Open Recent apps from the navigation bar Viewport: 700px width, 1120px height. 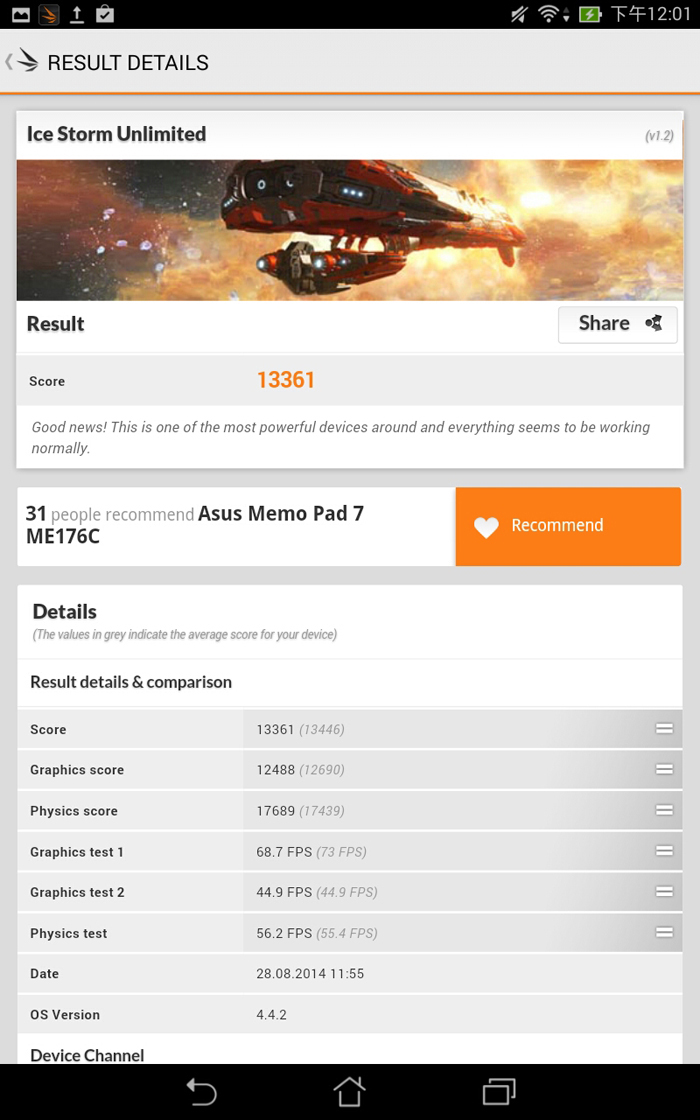(x=498, y=1092)
